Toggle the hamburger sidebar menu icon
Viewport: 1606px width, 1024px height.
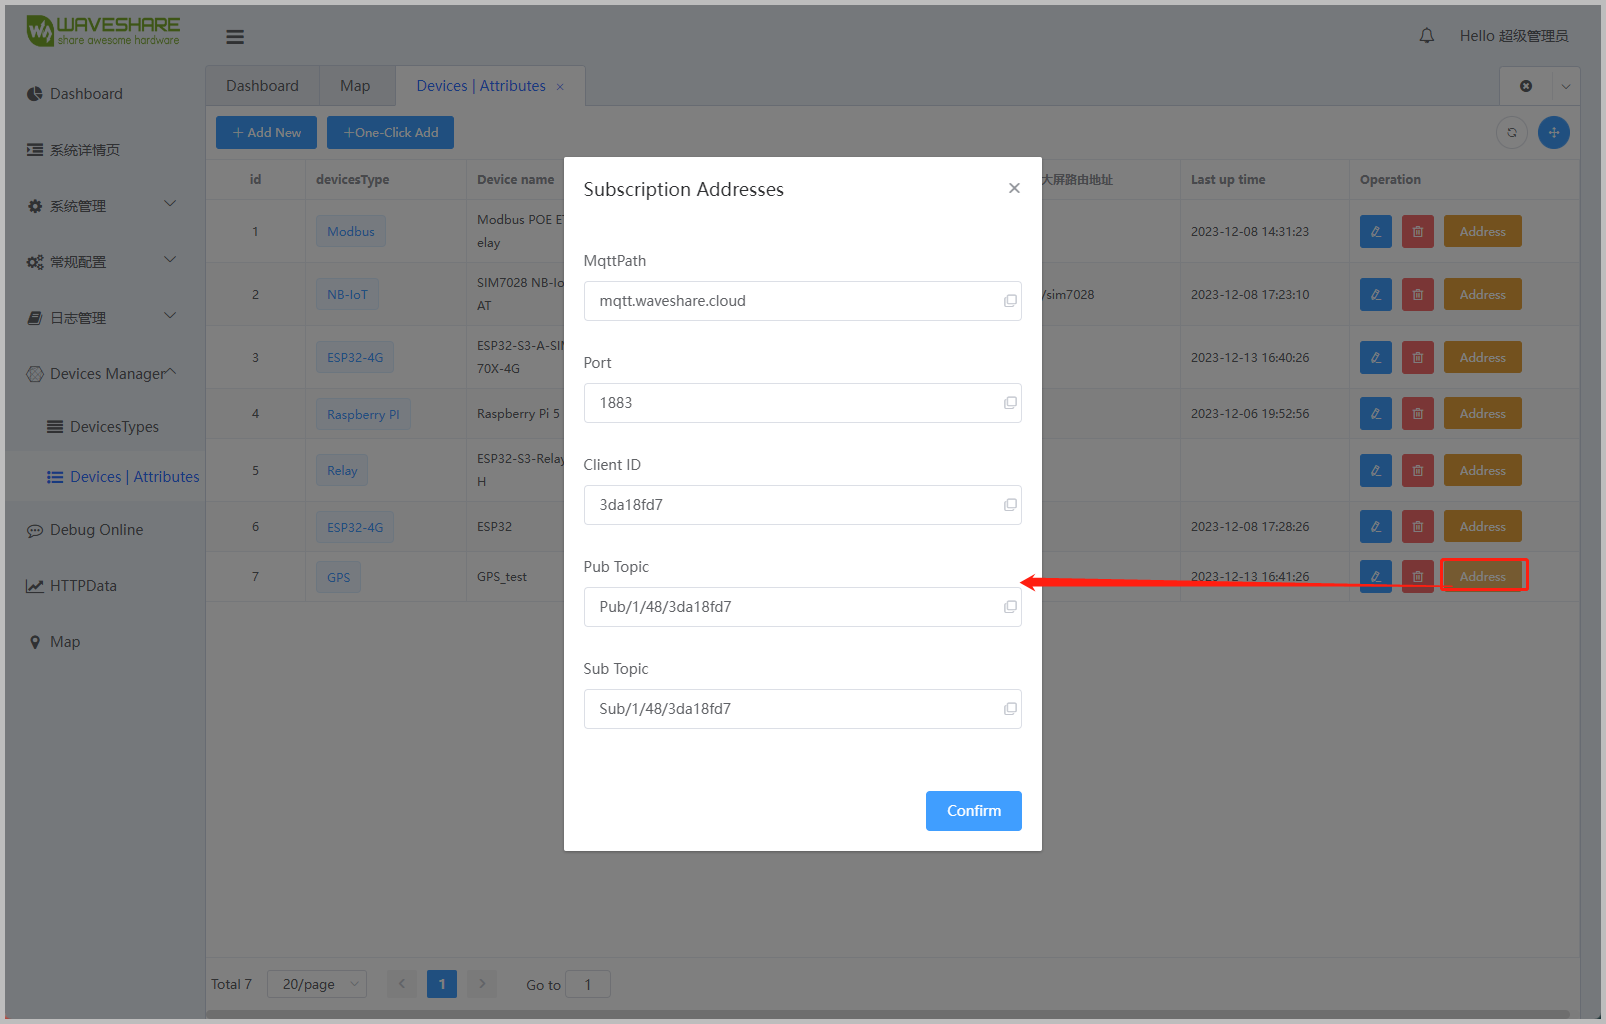[x=235, y=37]
